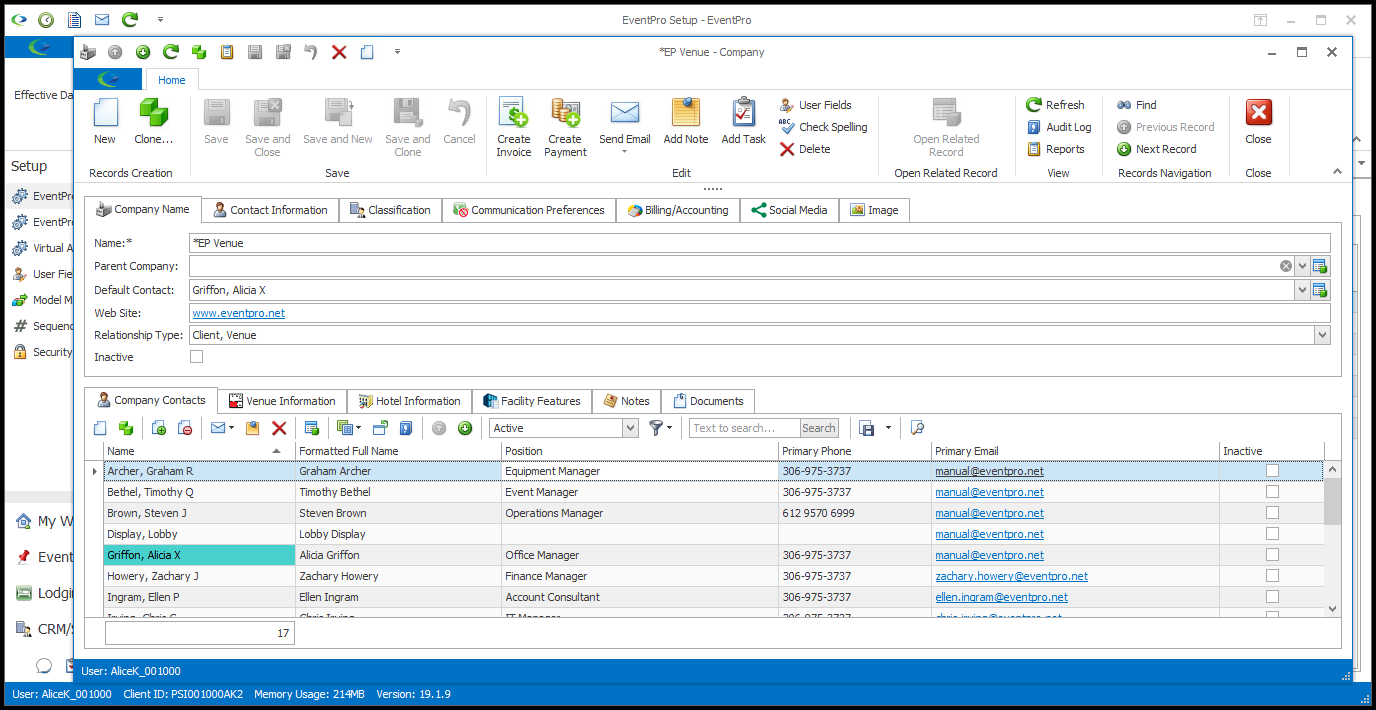Click the green clone icon in the contacts grid toolbar

coord(126,428)
